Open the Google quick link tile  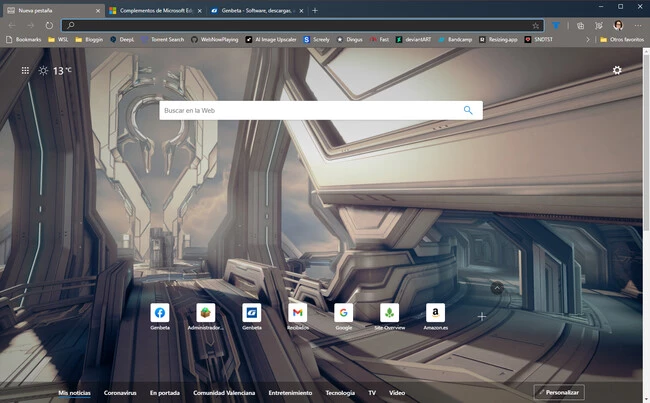coord(344,313)
